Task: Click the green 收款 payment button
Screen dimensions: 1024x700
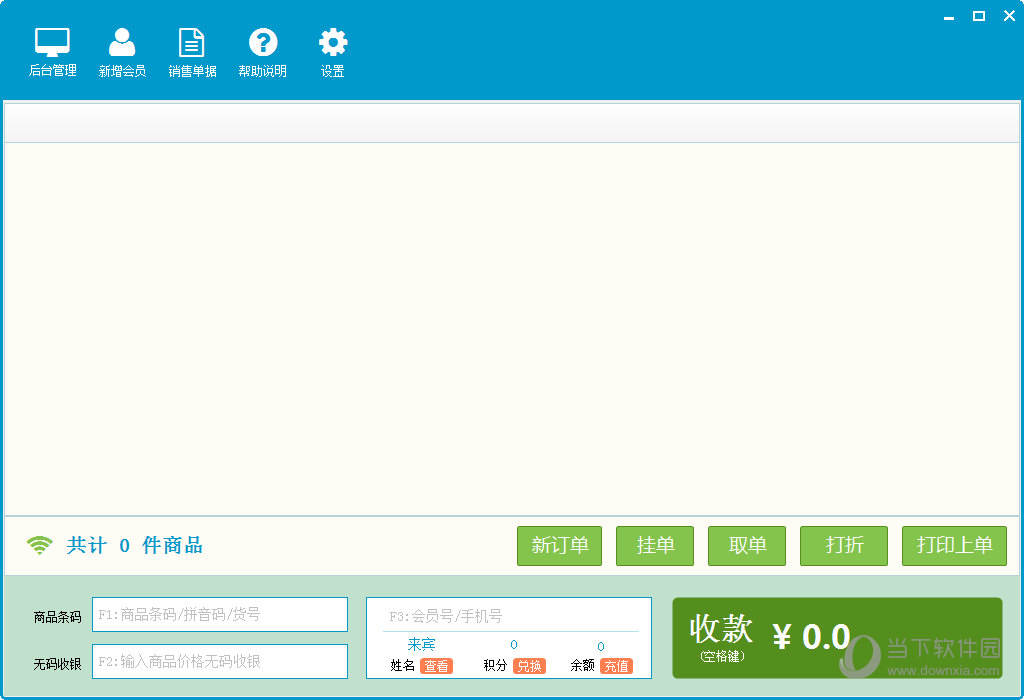Action: point(837,638)
